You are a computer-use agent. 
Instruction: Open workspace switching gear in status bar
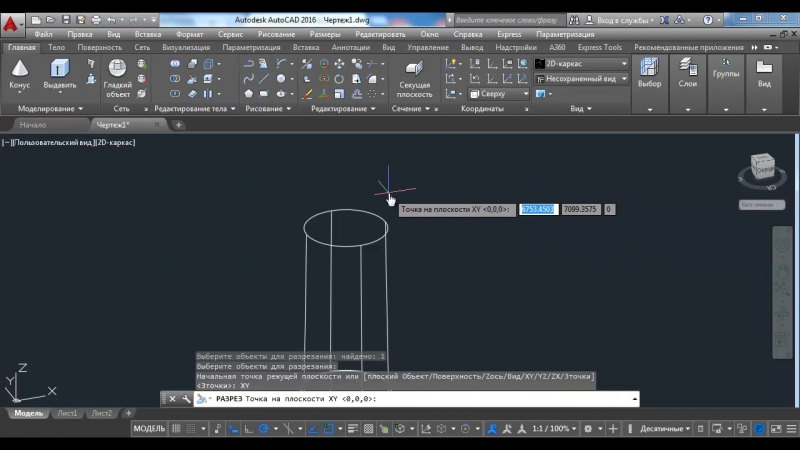588,429
